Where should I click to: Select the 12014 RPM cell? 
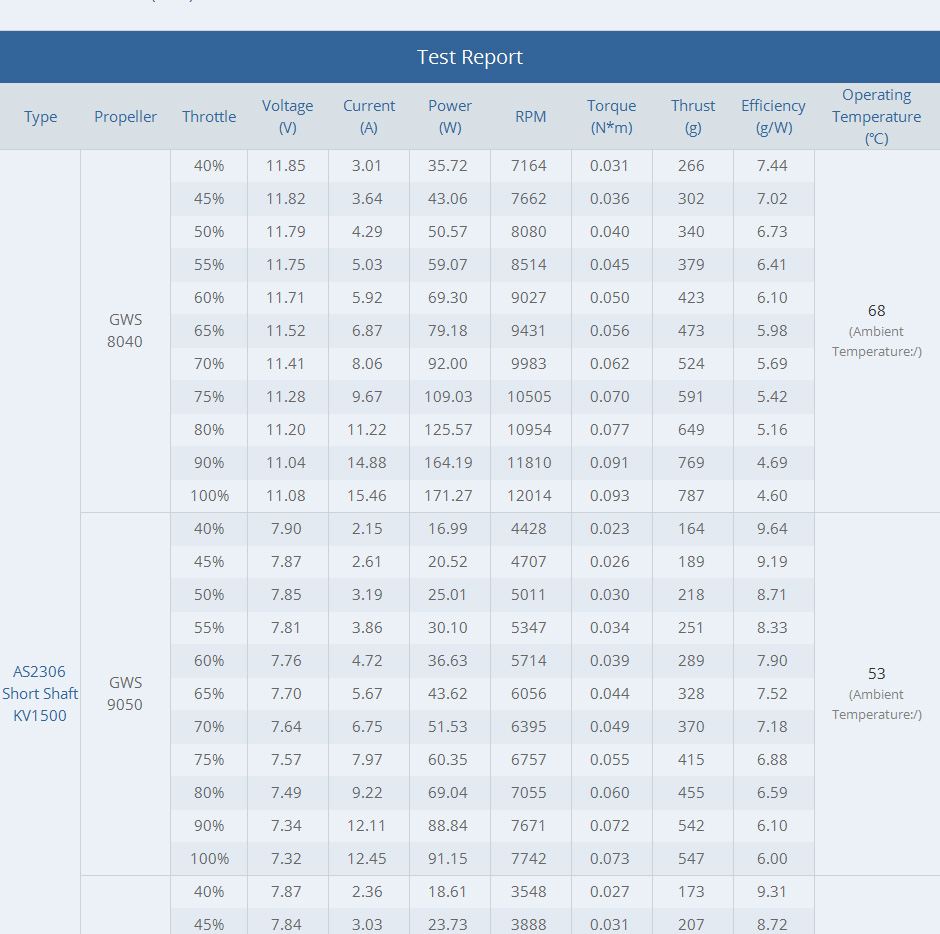tap(530, 496)
